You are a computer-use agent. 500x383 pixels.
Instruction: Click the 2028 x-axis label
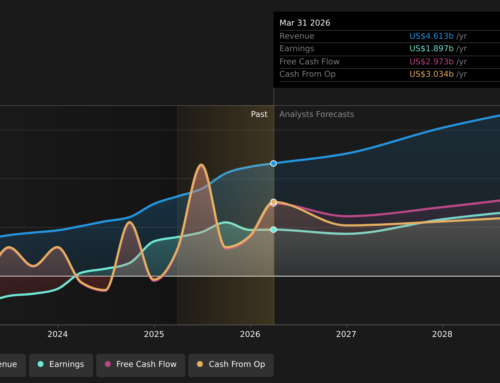click(442, 334)
